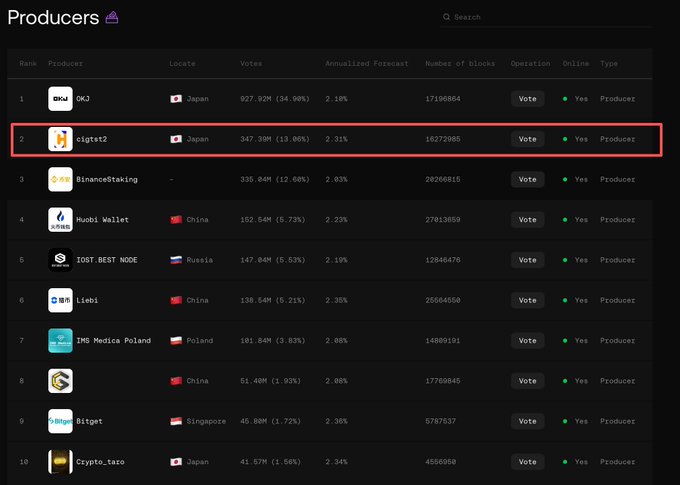Viewport: 680px width, 485px height.
Task: Open the cigtst2 producer name
Action: (x=92, y=139)
